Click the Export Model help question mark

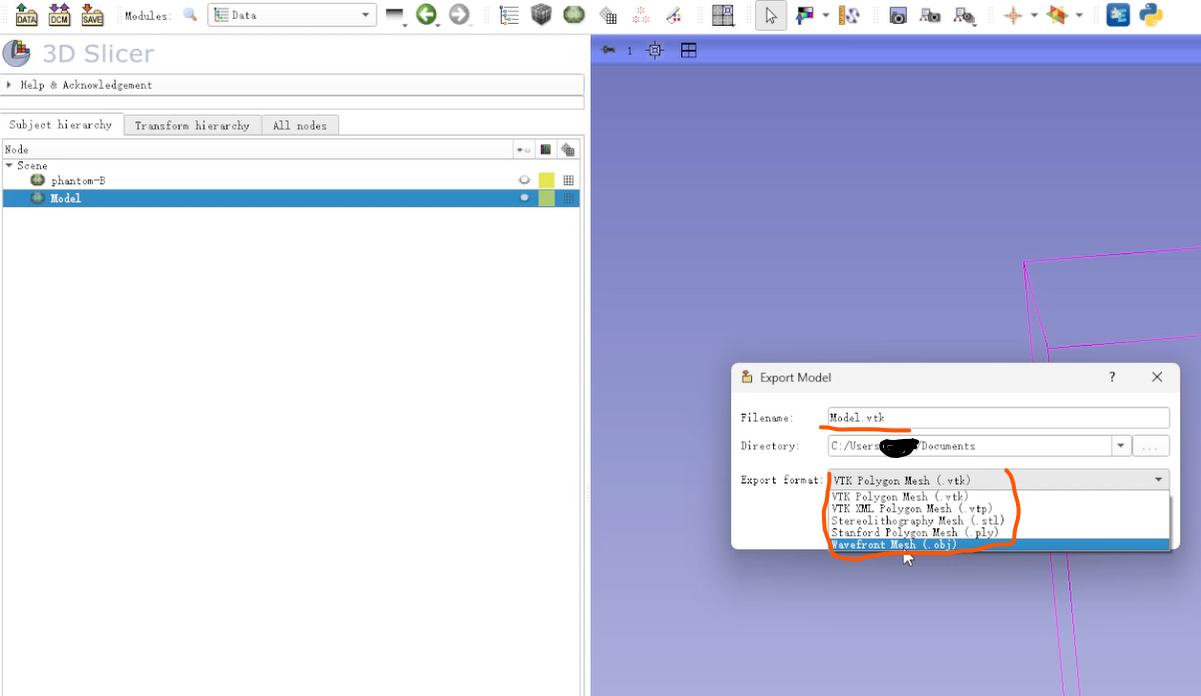[x=1112, y=377]
